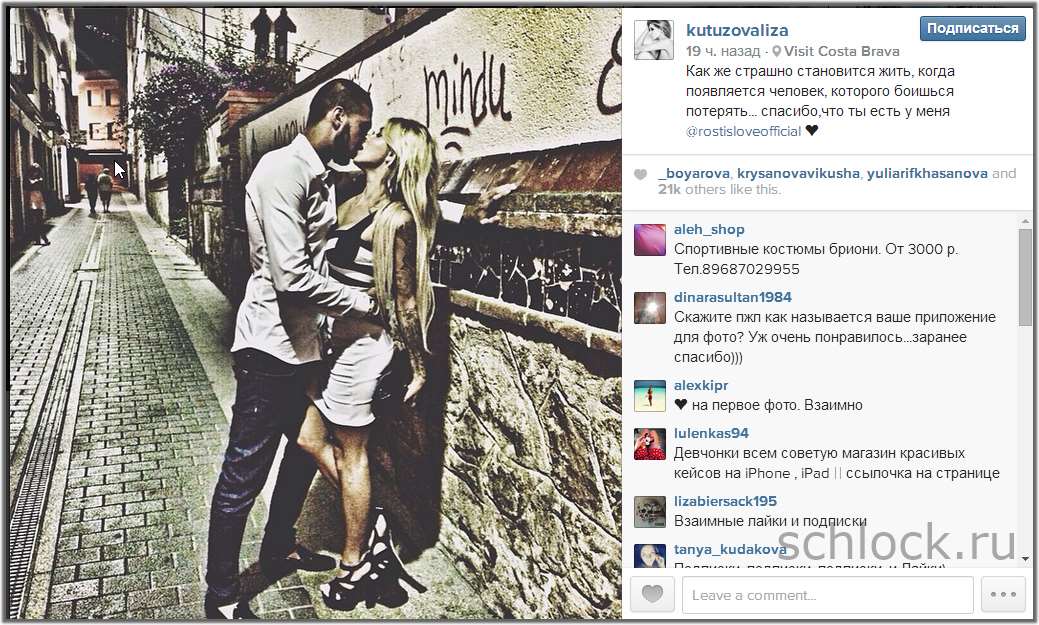Open lulenkas94 commenter avatar
Image resolution: width=1039 pixels, height=625 pixels.
pyautogui.click(x=649, y=443)
